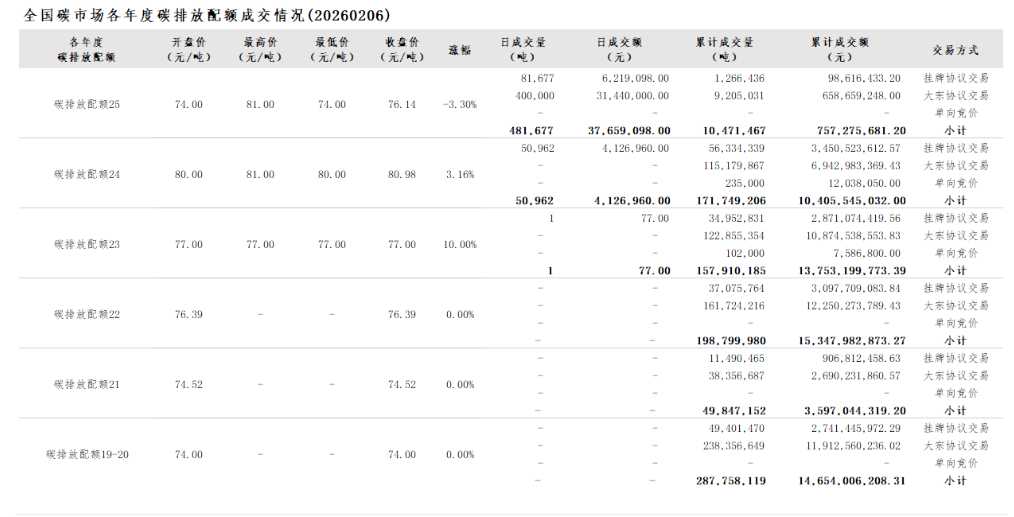This screenshot has height=517, width=1014.
Task: Click the 日成交量 column header
Action: pos(524,50)
